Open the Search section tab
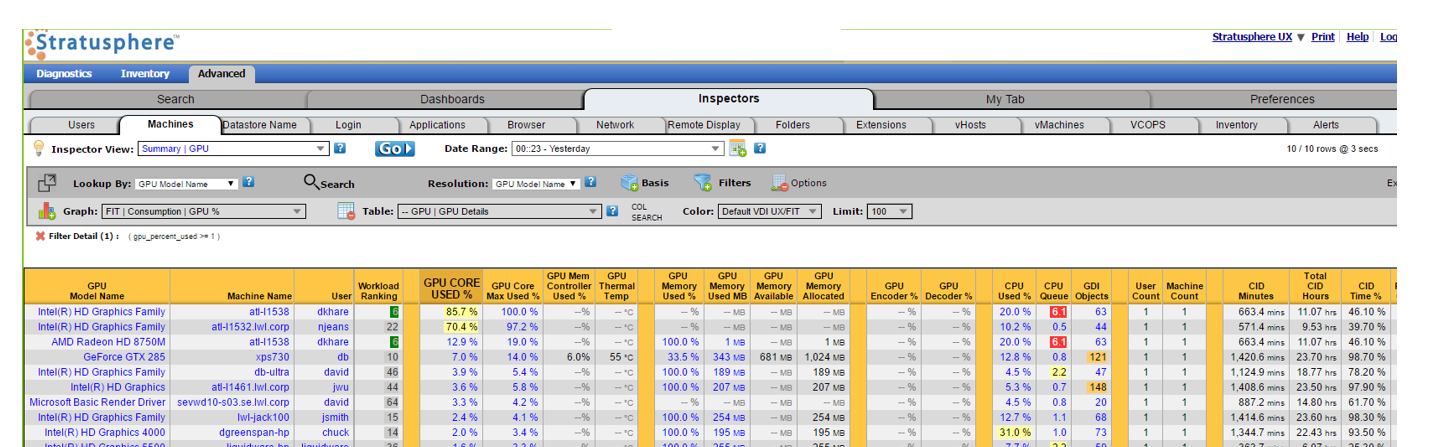The image size is (1429, 447). click(176, 99)
